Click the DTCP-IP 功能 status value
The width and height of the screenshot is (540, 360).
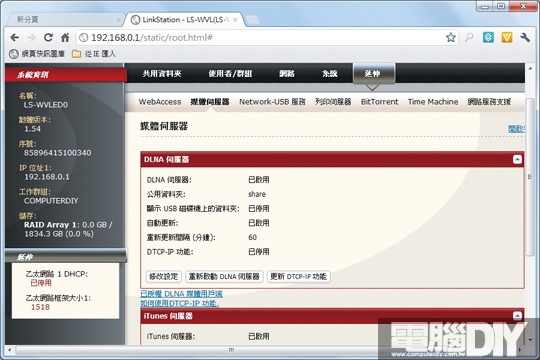259,252
